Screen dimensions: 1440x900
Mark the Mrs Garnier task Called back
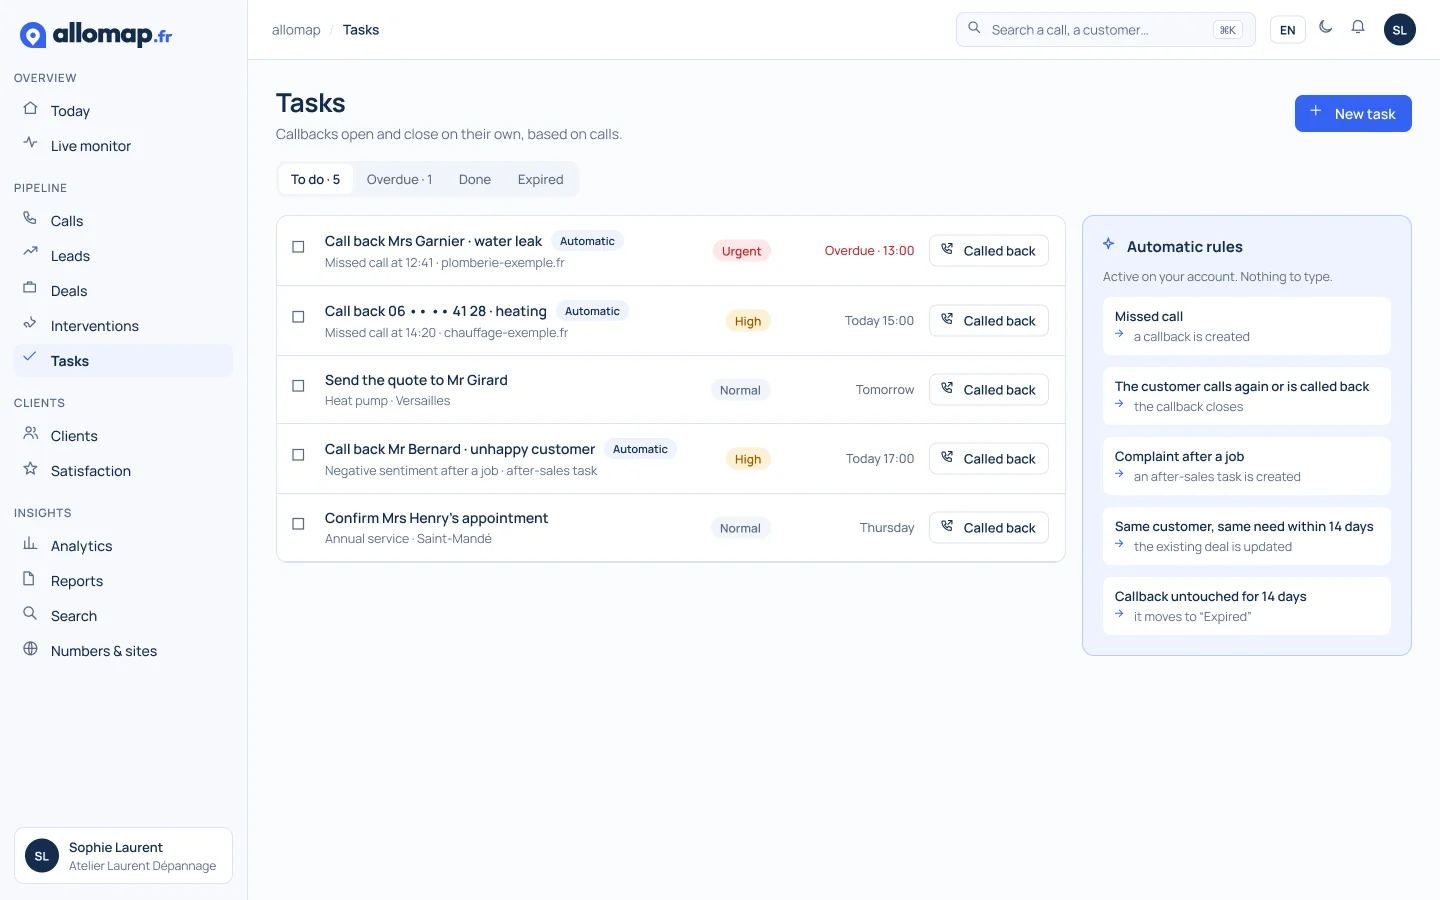(x=989, y=251)
